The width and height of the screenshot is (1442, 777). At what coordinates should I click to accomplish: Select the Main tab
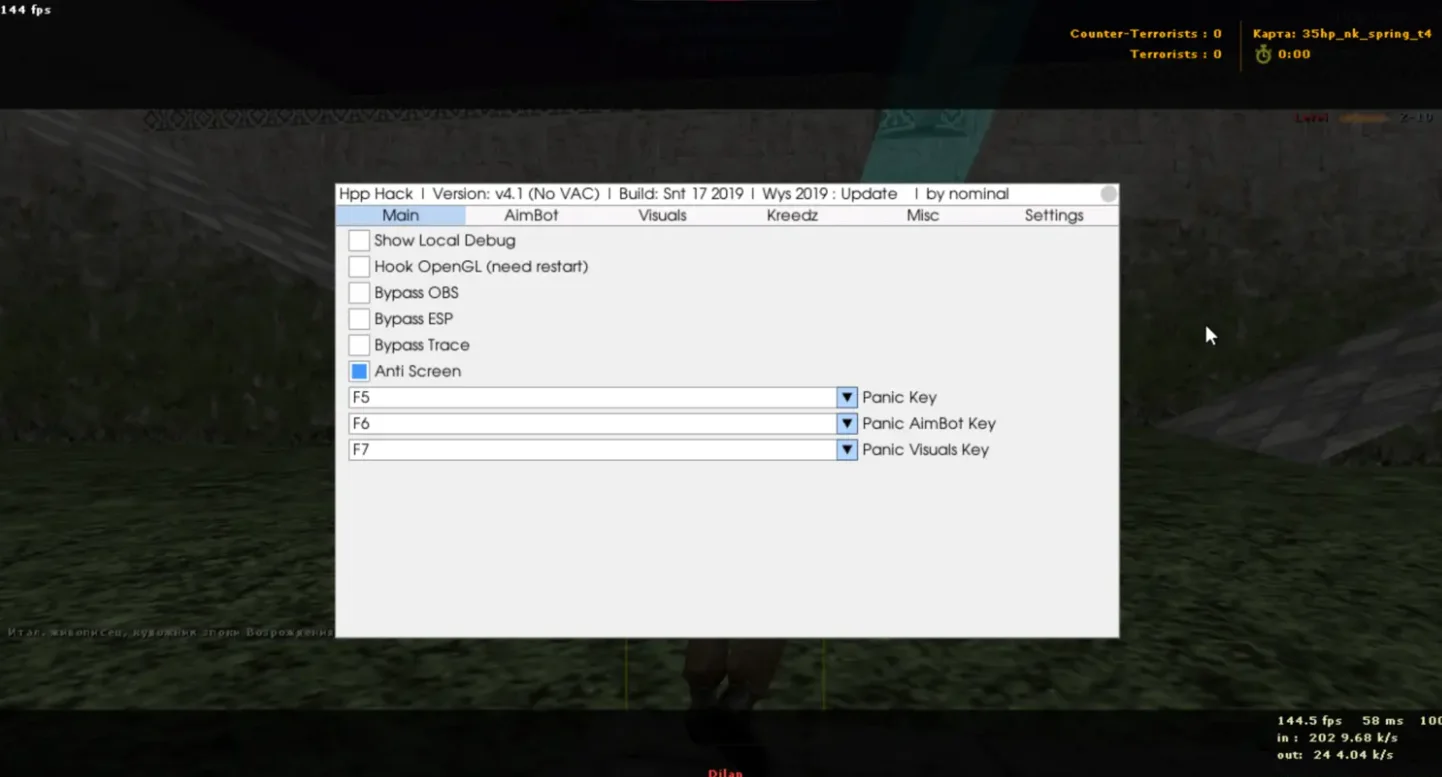pyautogui.click(x=401, y=215)
